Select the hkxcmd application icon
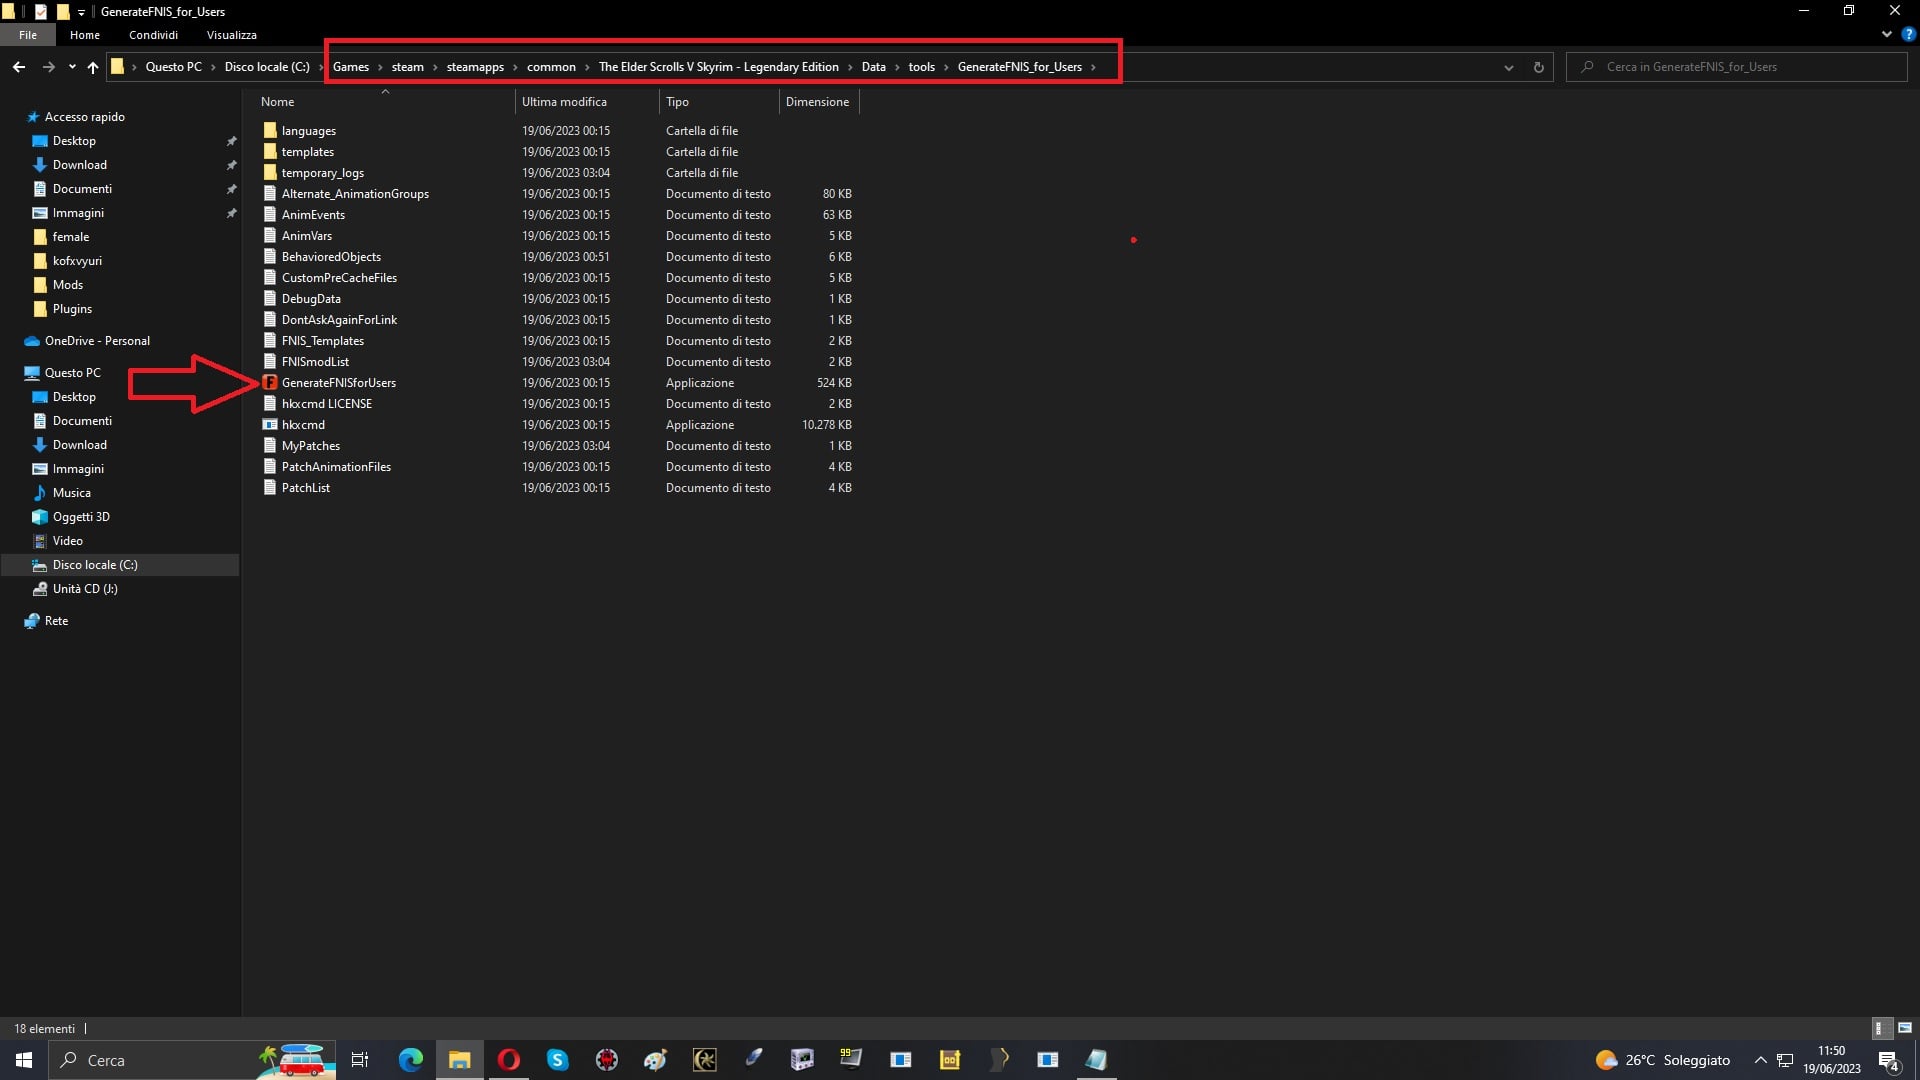This screenshot has width=1920, height=1080. tap(270, 425)
